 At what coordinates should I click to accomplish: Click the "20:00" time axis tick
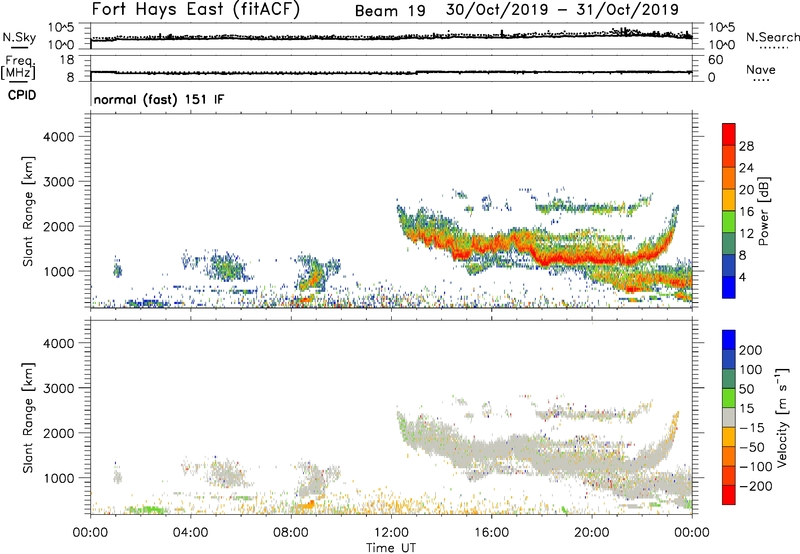[x=592, y=533]
